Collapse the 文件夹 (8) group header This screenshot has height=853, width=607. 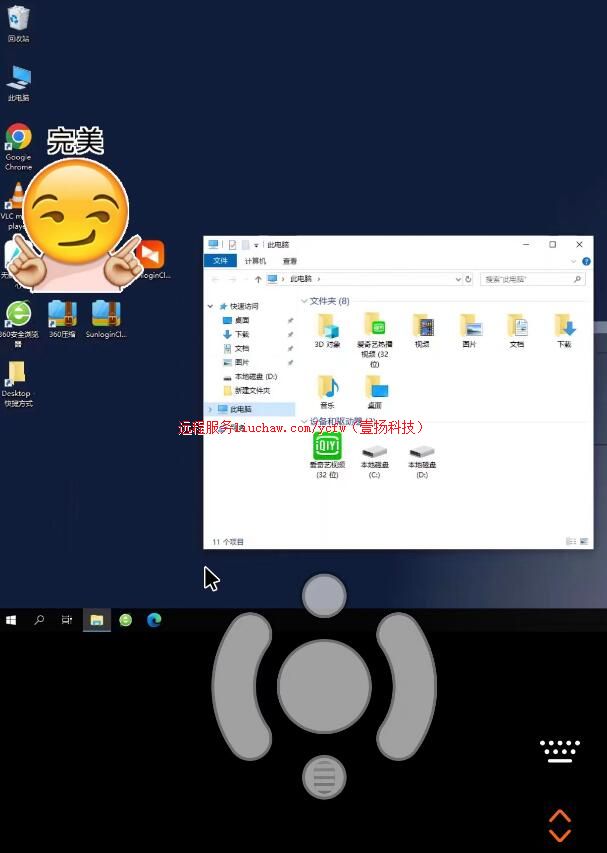[x=305, y=301]
